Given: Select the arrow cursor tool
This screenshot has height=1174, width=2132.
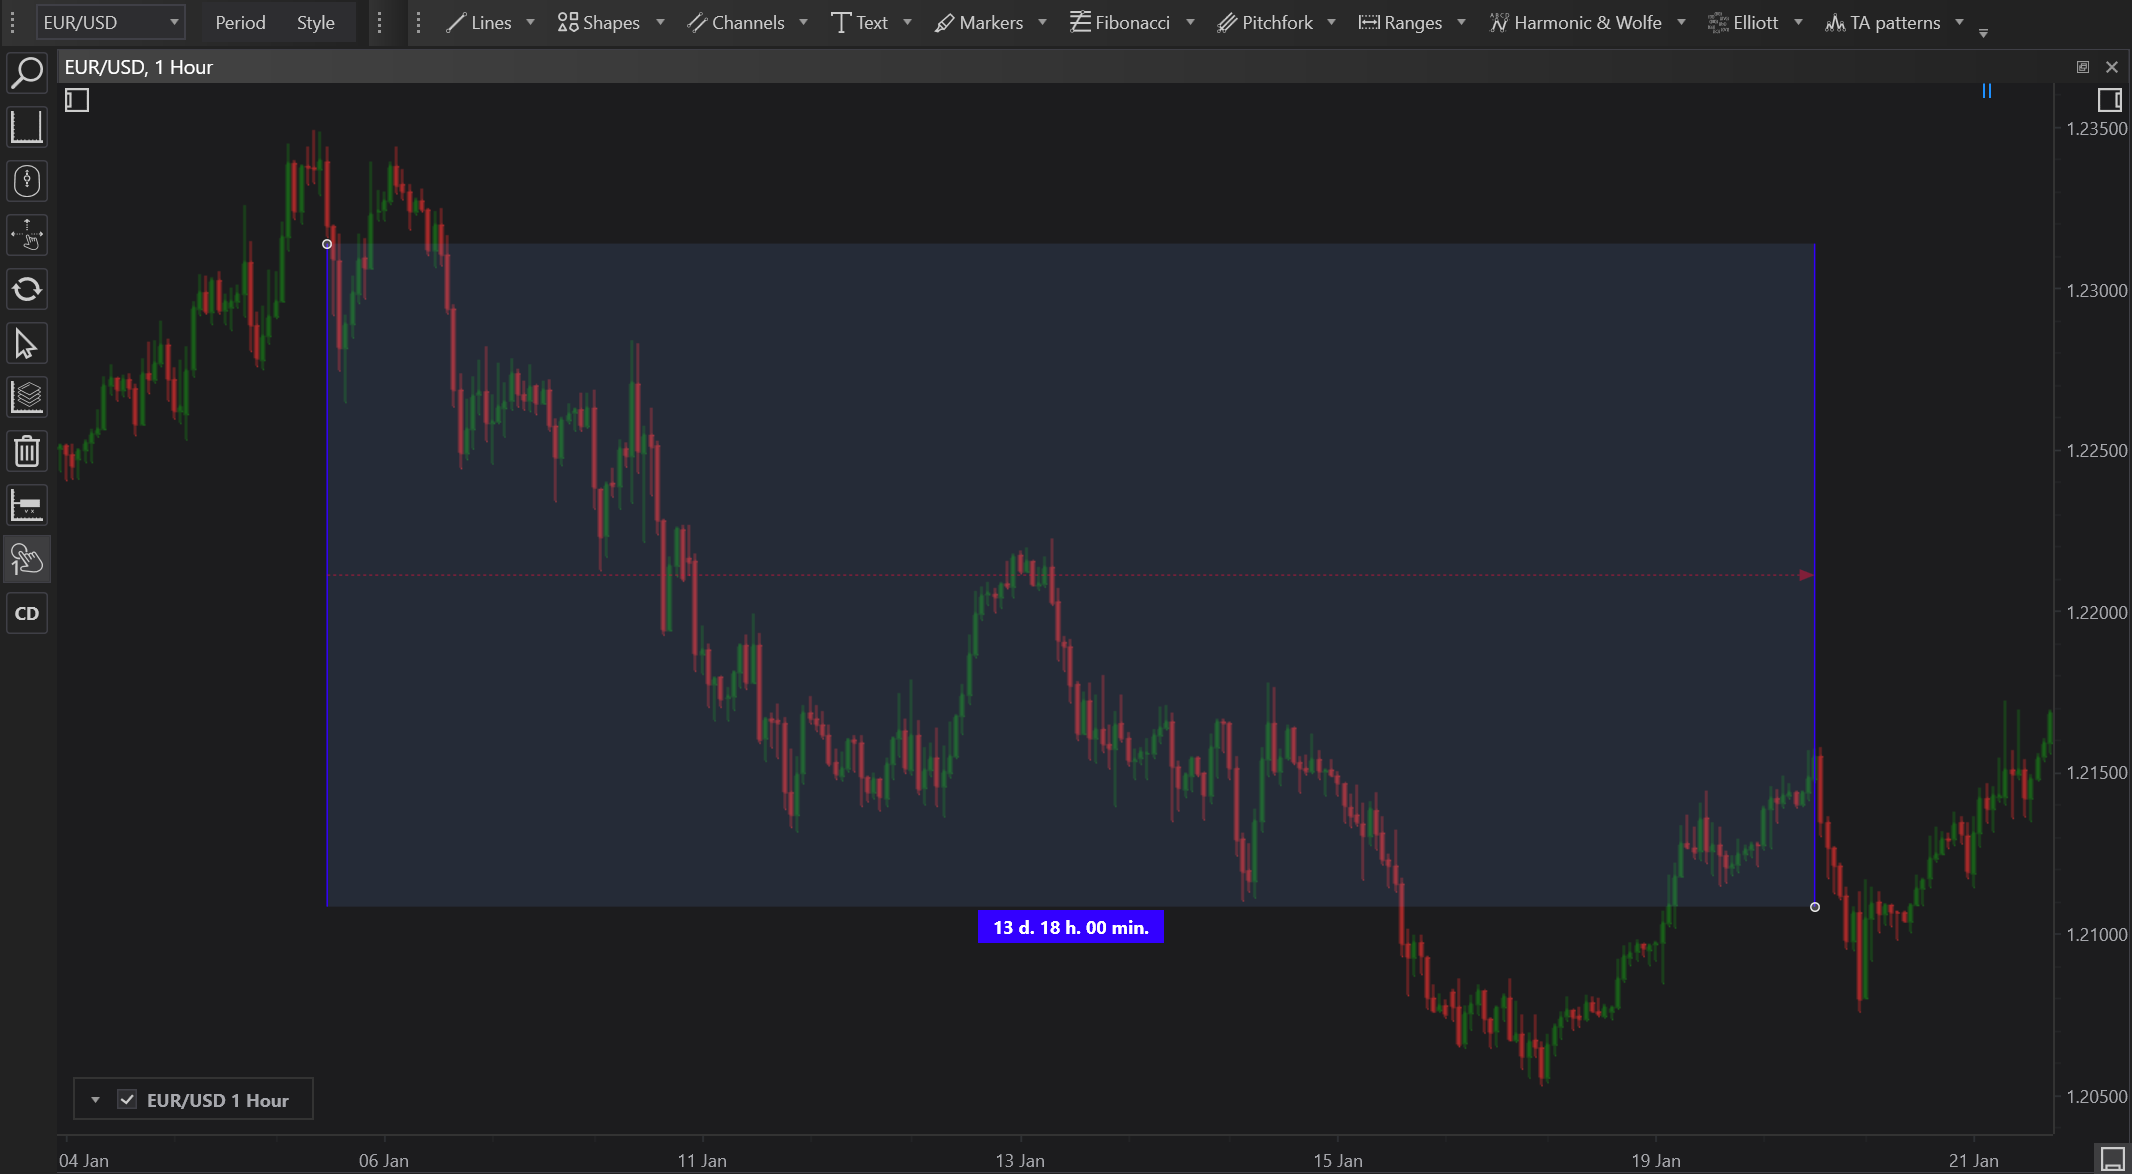Looking at the screenshot, I should coord(27,344).
